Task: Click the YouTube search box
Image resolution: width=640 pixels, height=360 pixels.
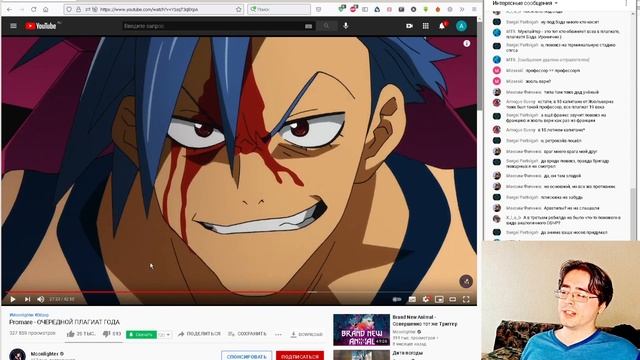Action: pos(212,26)
